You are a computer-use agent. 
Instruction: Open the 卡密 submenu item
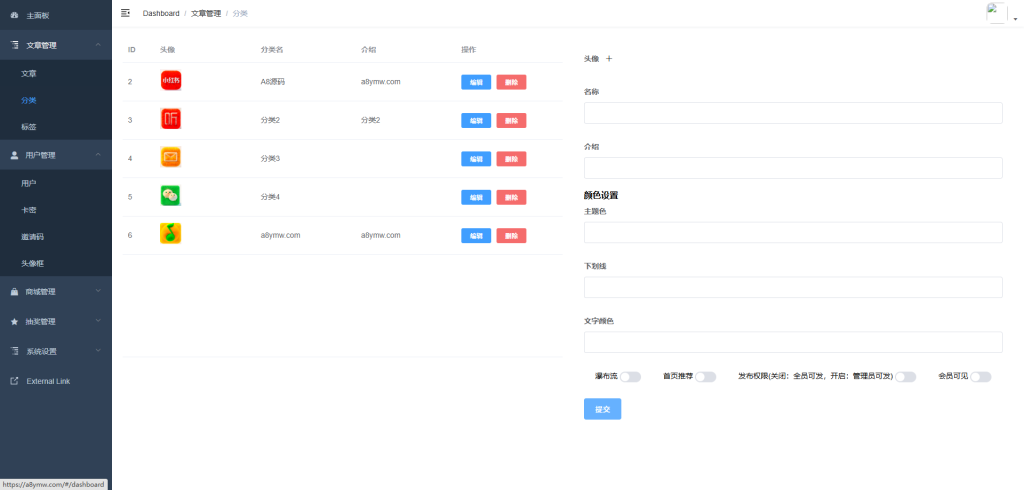pos(56,210)
